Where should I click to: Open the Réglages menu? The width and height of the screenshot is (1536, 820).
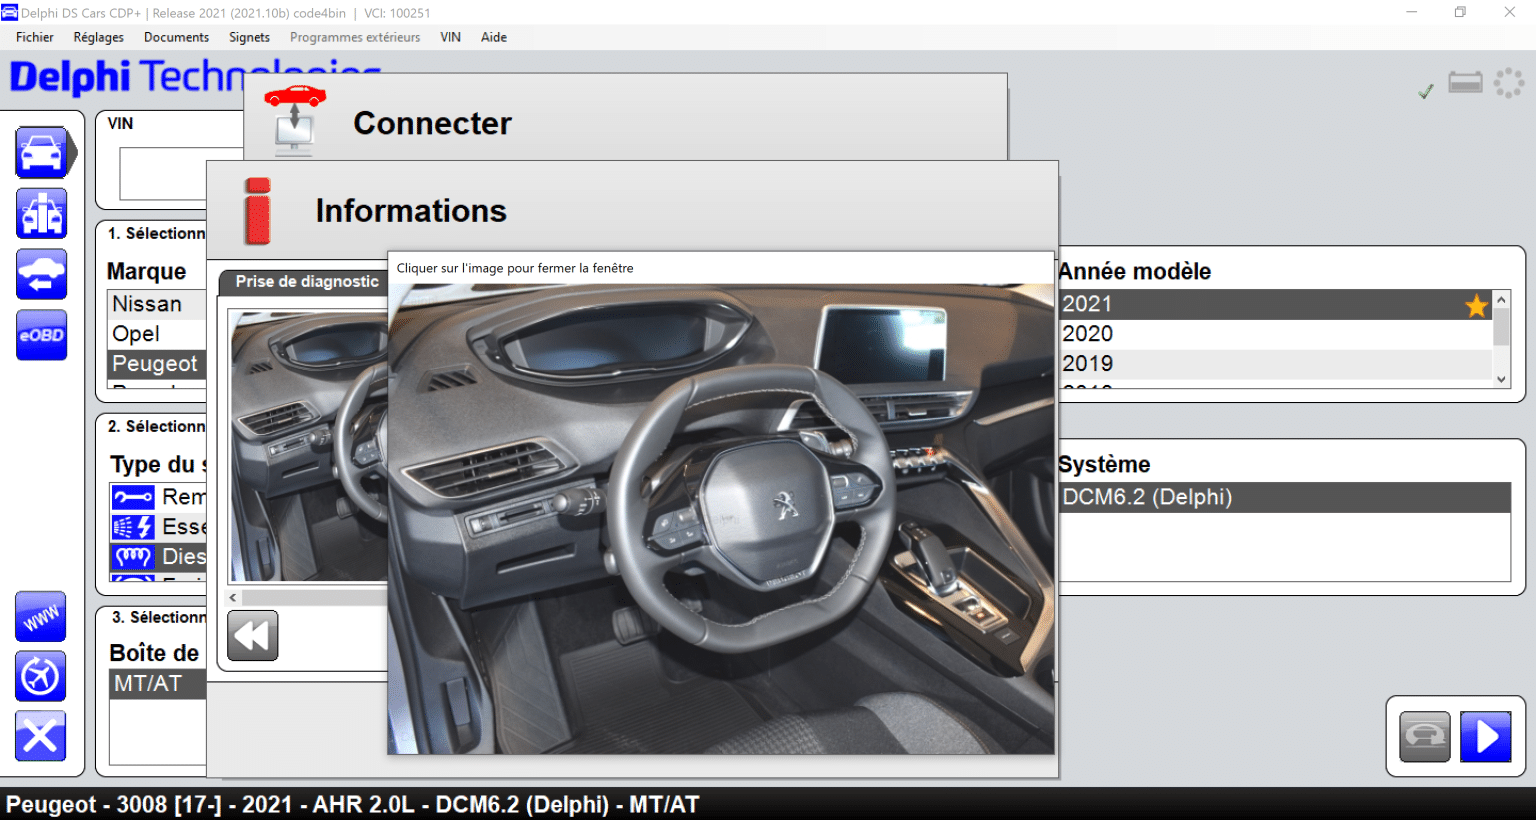[98, 37]
